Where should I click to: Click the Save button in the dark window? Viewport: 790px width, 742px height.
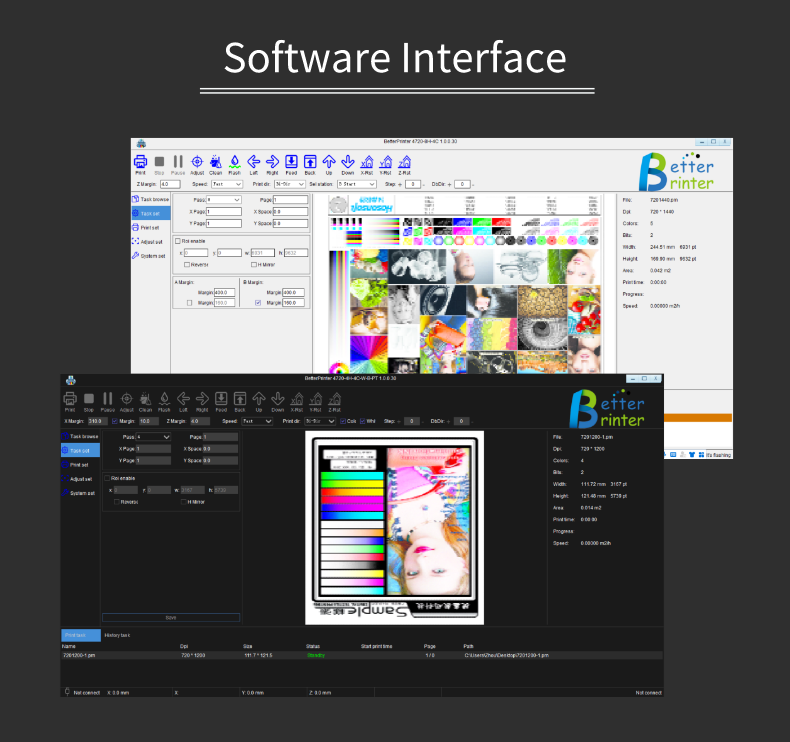point(170,617)
